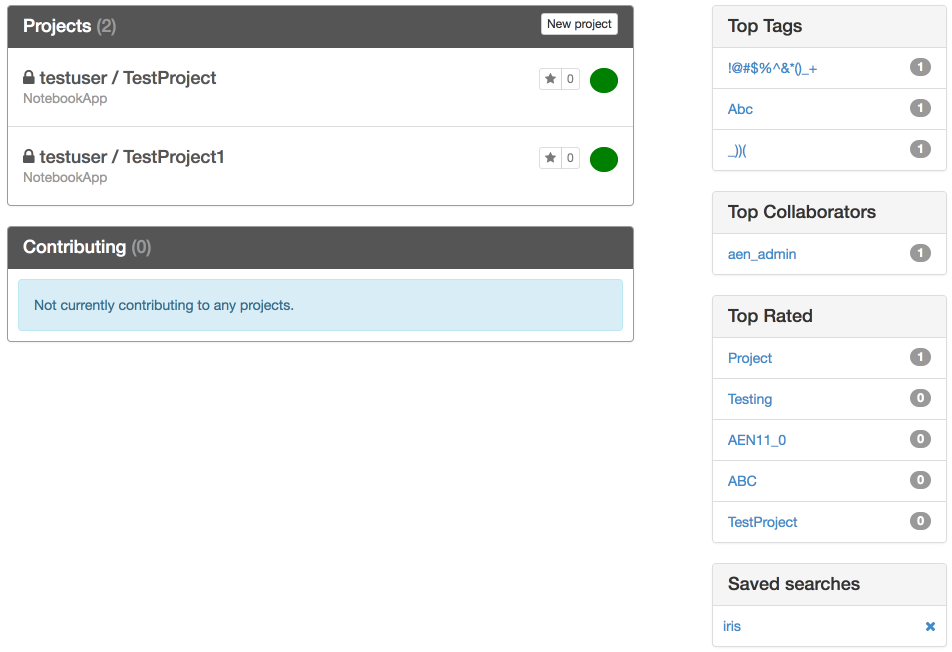The image size is (952, 652).
Task: Open top rated item Testing
Action: 750,399
